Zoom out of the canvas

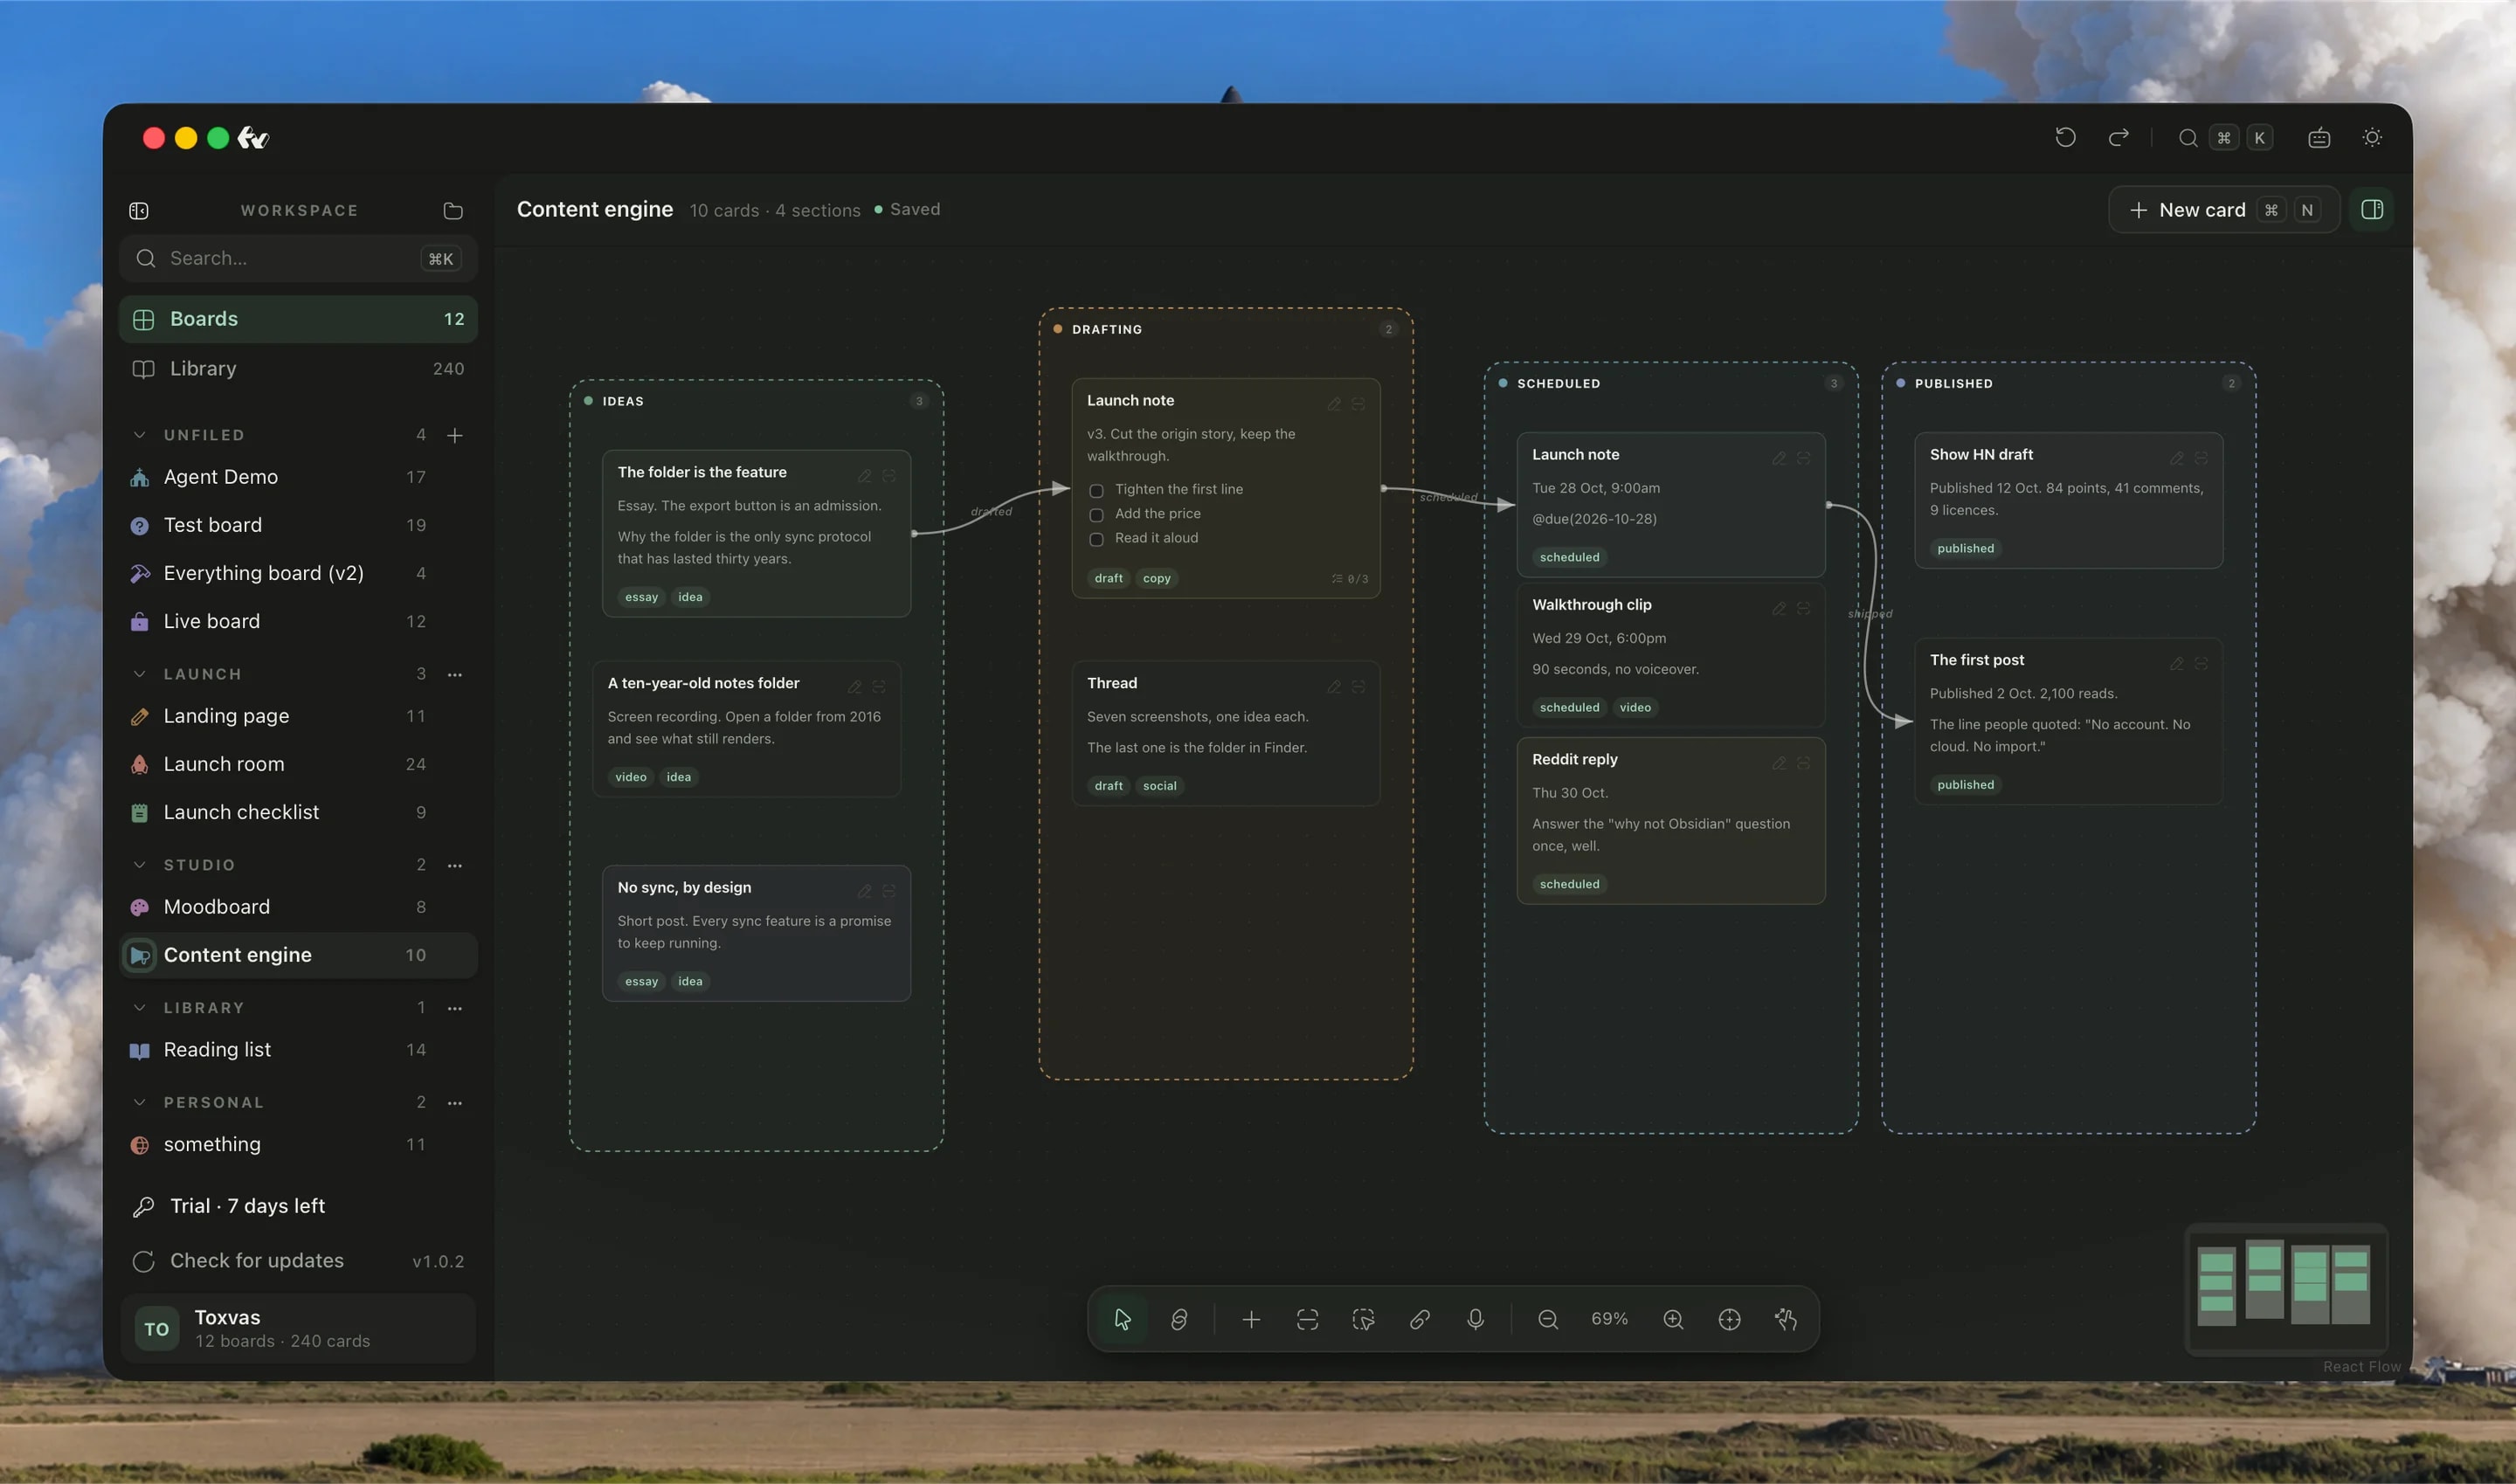tap(1548, 1319)
